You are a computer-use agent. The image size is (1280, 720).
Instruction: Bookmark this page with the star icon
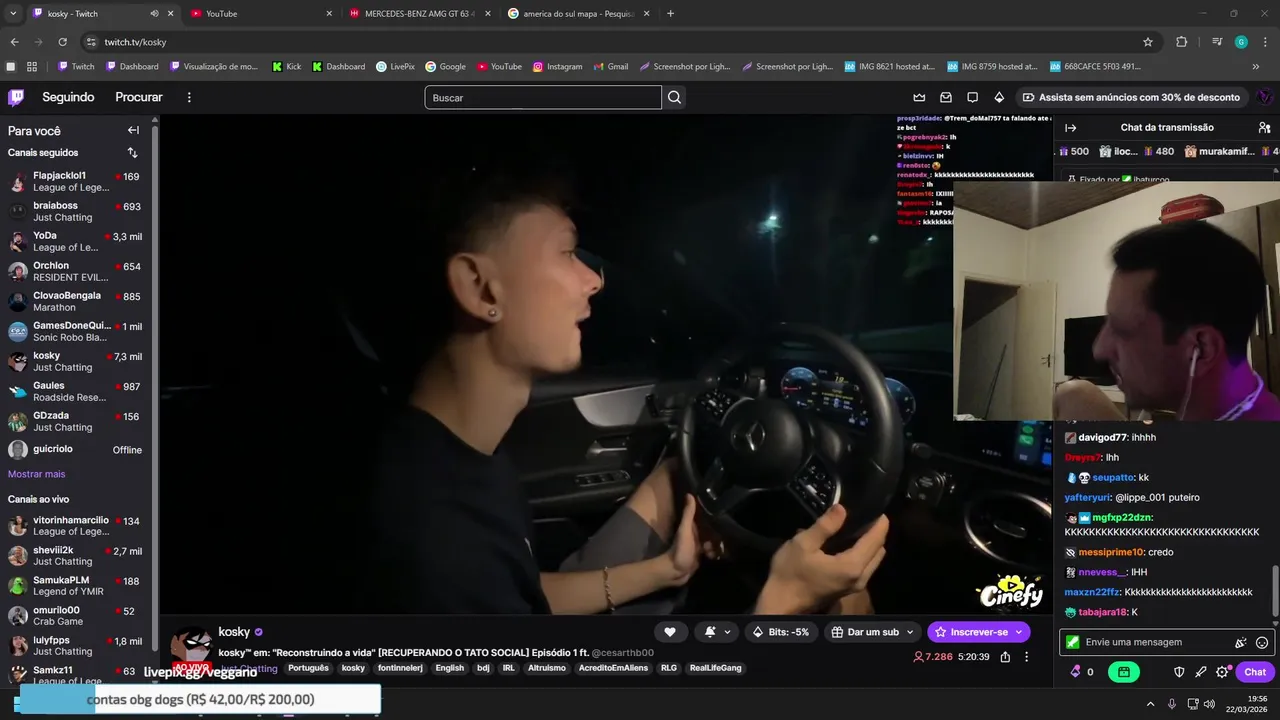[x=1148, y=42]
